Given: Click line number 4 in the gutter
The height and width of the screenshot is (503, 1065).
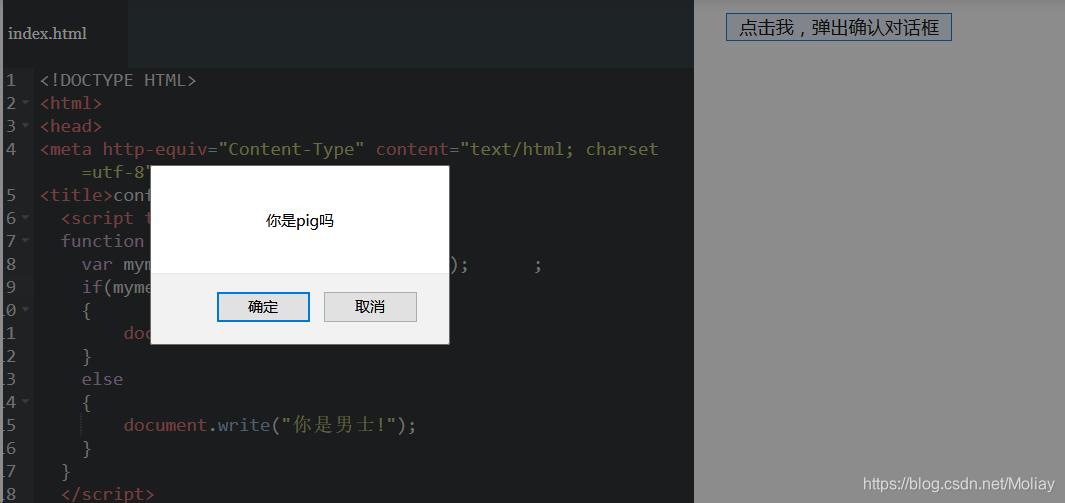Looking at the screenshot, I should [10, 149].
